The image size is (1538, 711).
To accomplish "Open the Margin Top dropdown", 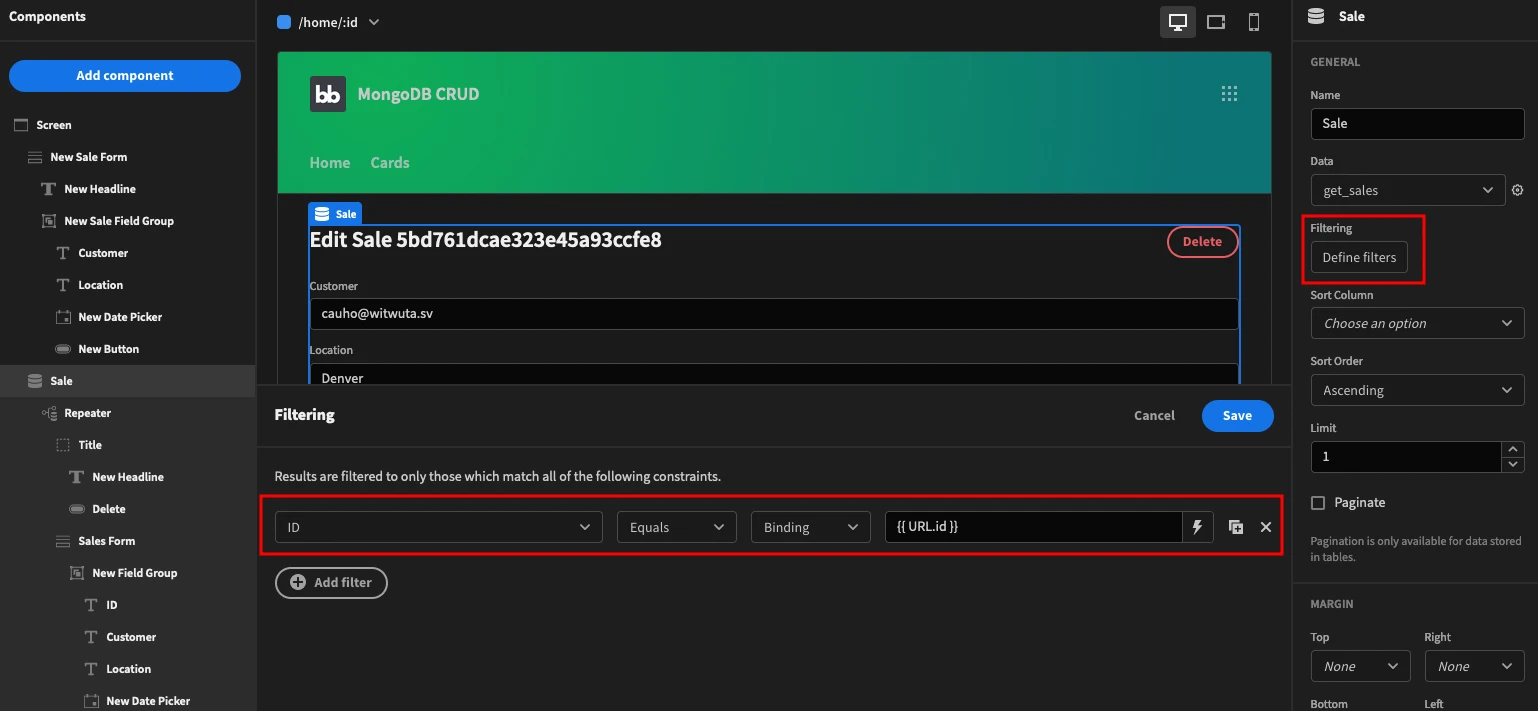I will [x=1360, y=666].
